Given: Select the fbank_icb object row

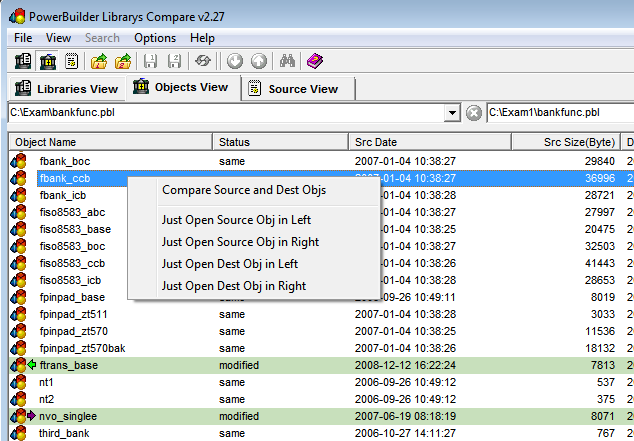Looking at the screenshot, I should coord(321,195).
